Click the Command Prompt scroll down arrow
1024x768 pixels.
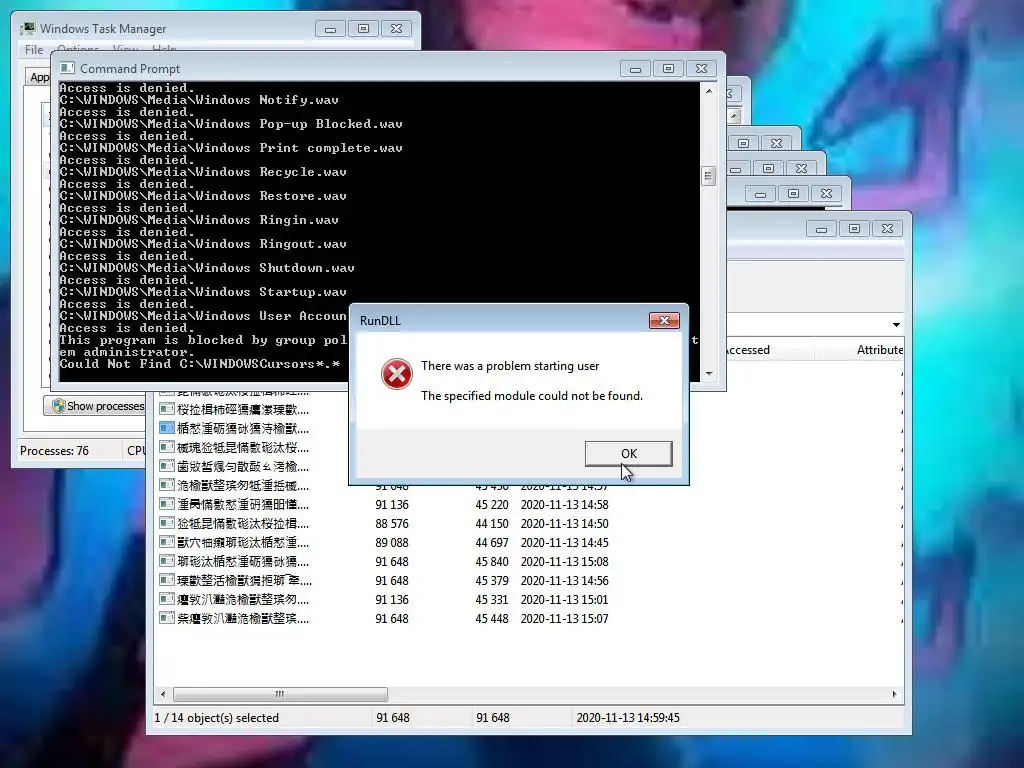click(709, 374)
